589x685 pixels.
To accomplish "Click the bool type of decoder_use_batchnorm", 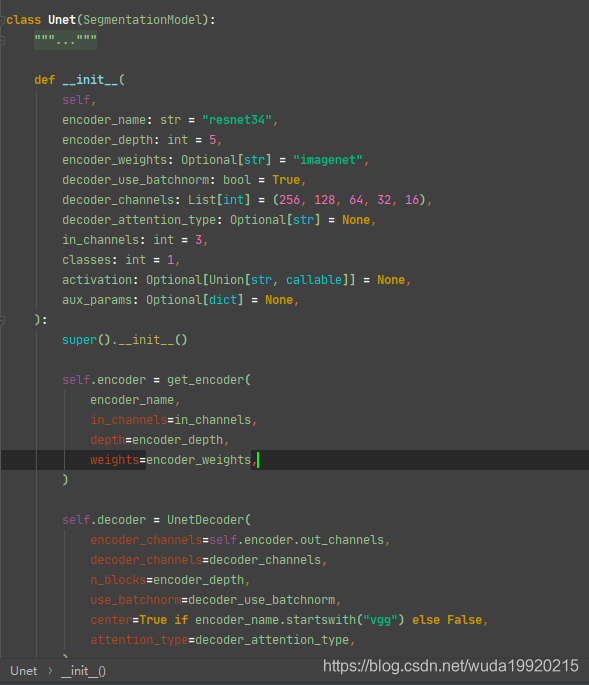I will (x=237, y=180).
